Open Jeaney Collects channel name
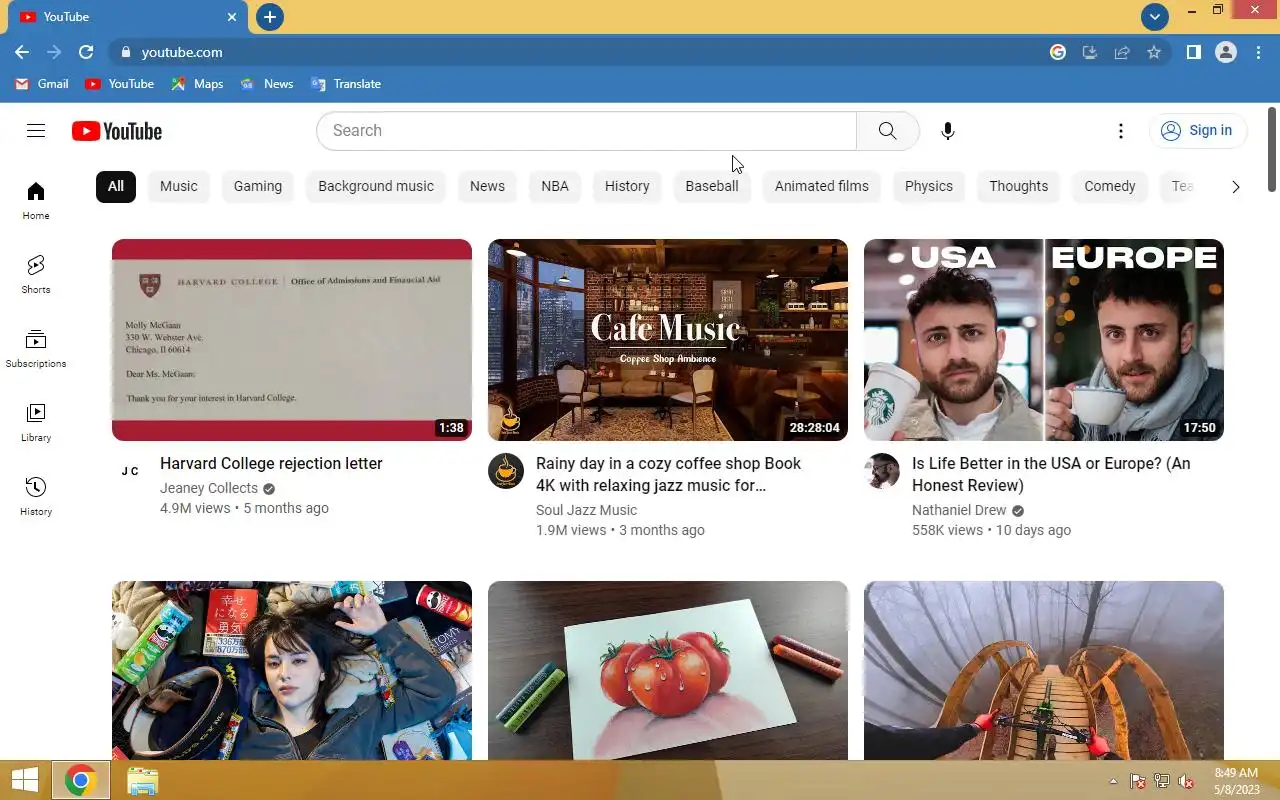This screenshot has height=800, width=1280. (x=209, y=489)
